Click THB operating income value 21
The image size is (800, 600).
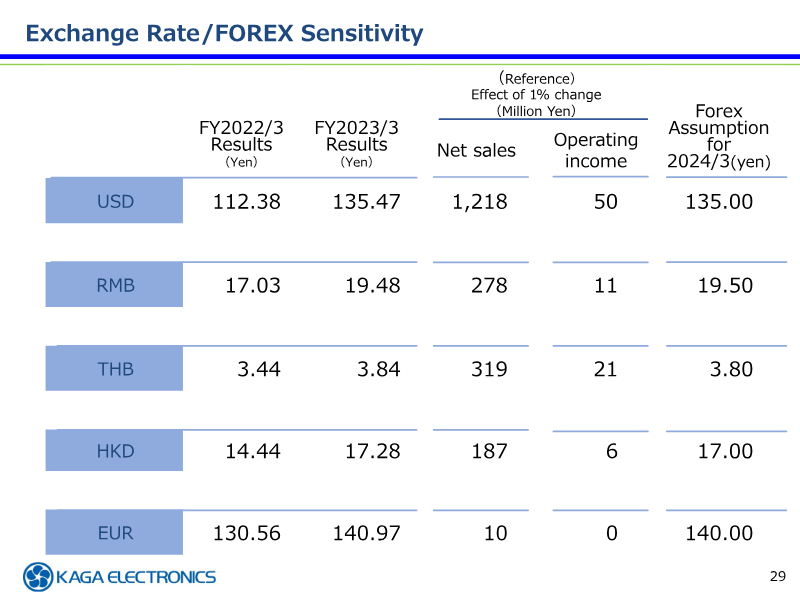click(x=605, y=369)
